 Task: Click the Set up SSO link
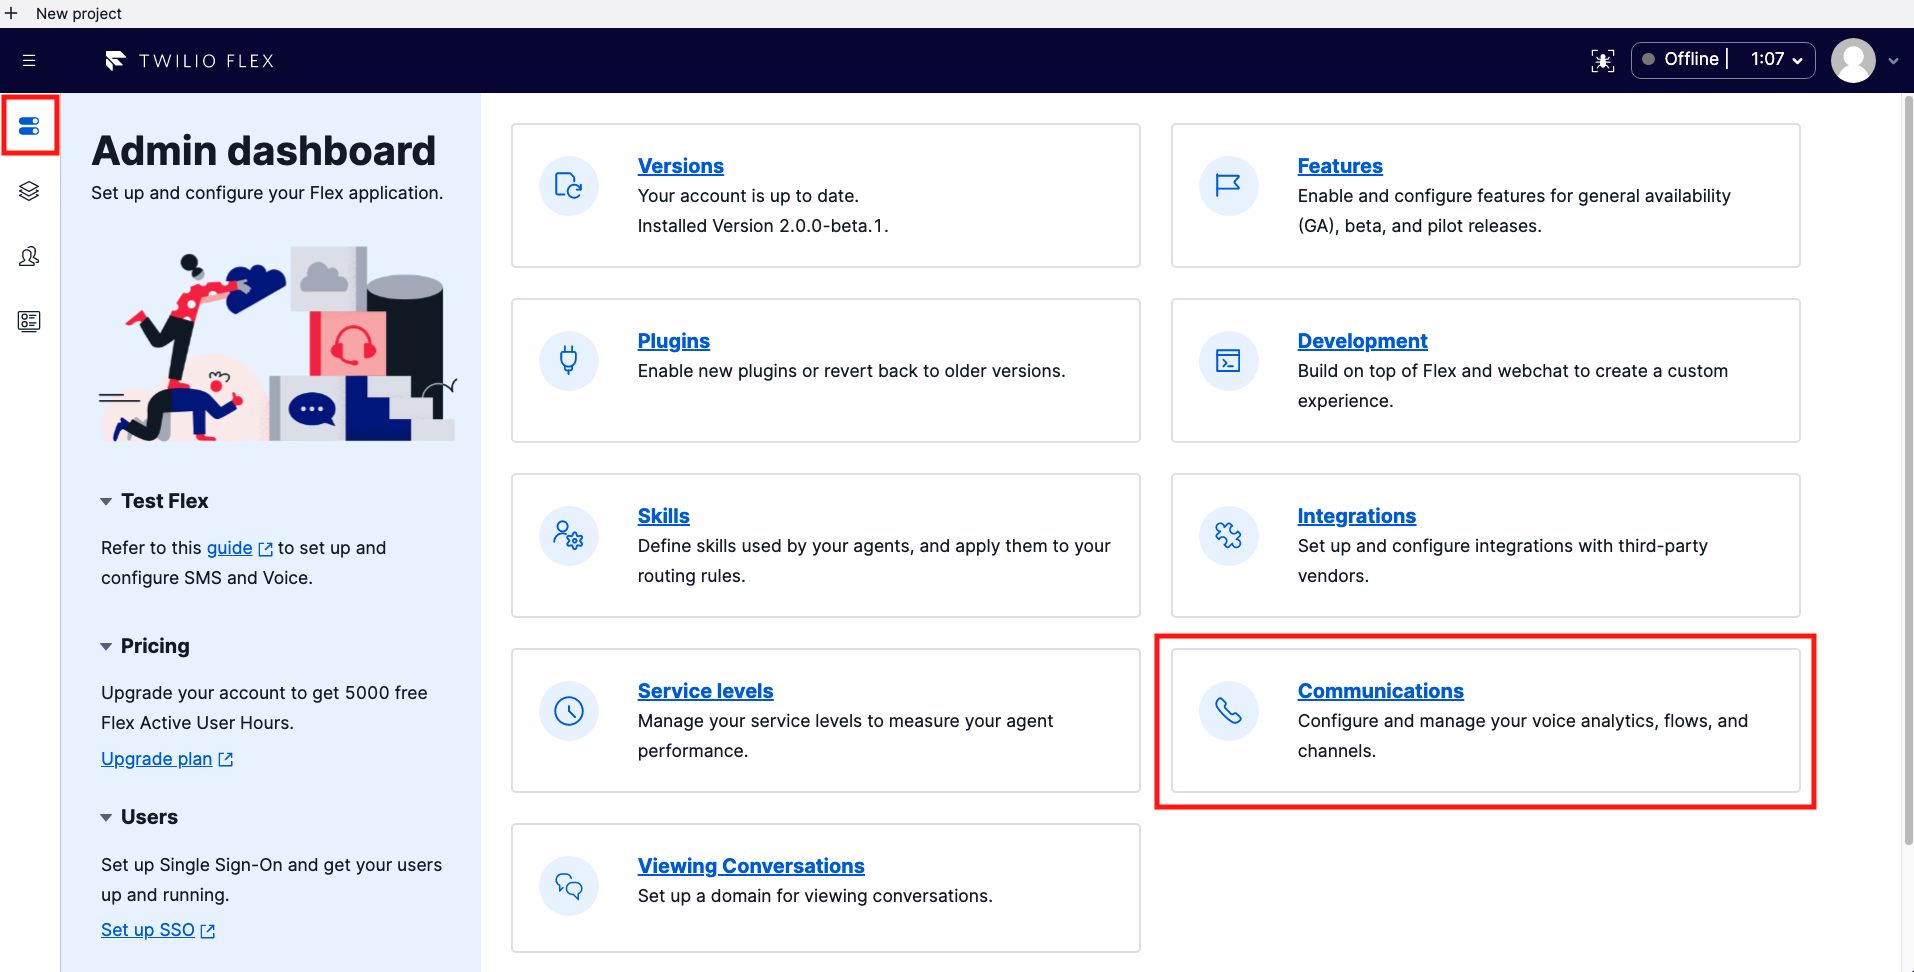click(x=148, y=930)
